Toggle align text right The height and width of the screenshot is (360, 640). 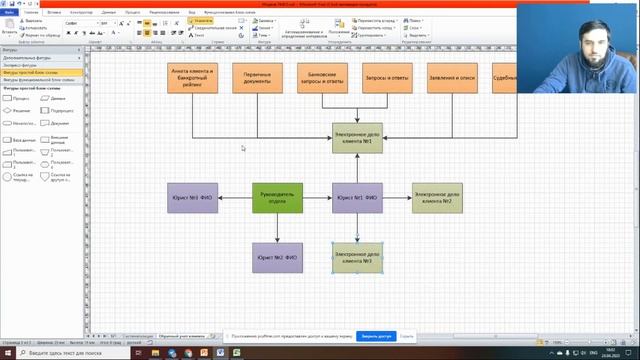(155, 33)
